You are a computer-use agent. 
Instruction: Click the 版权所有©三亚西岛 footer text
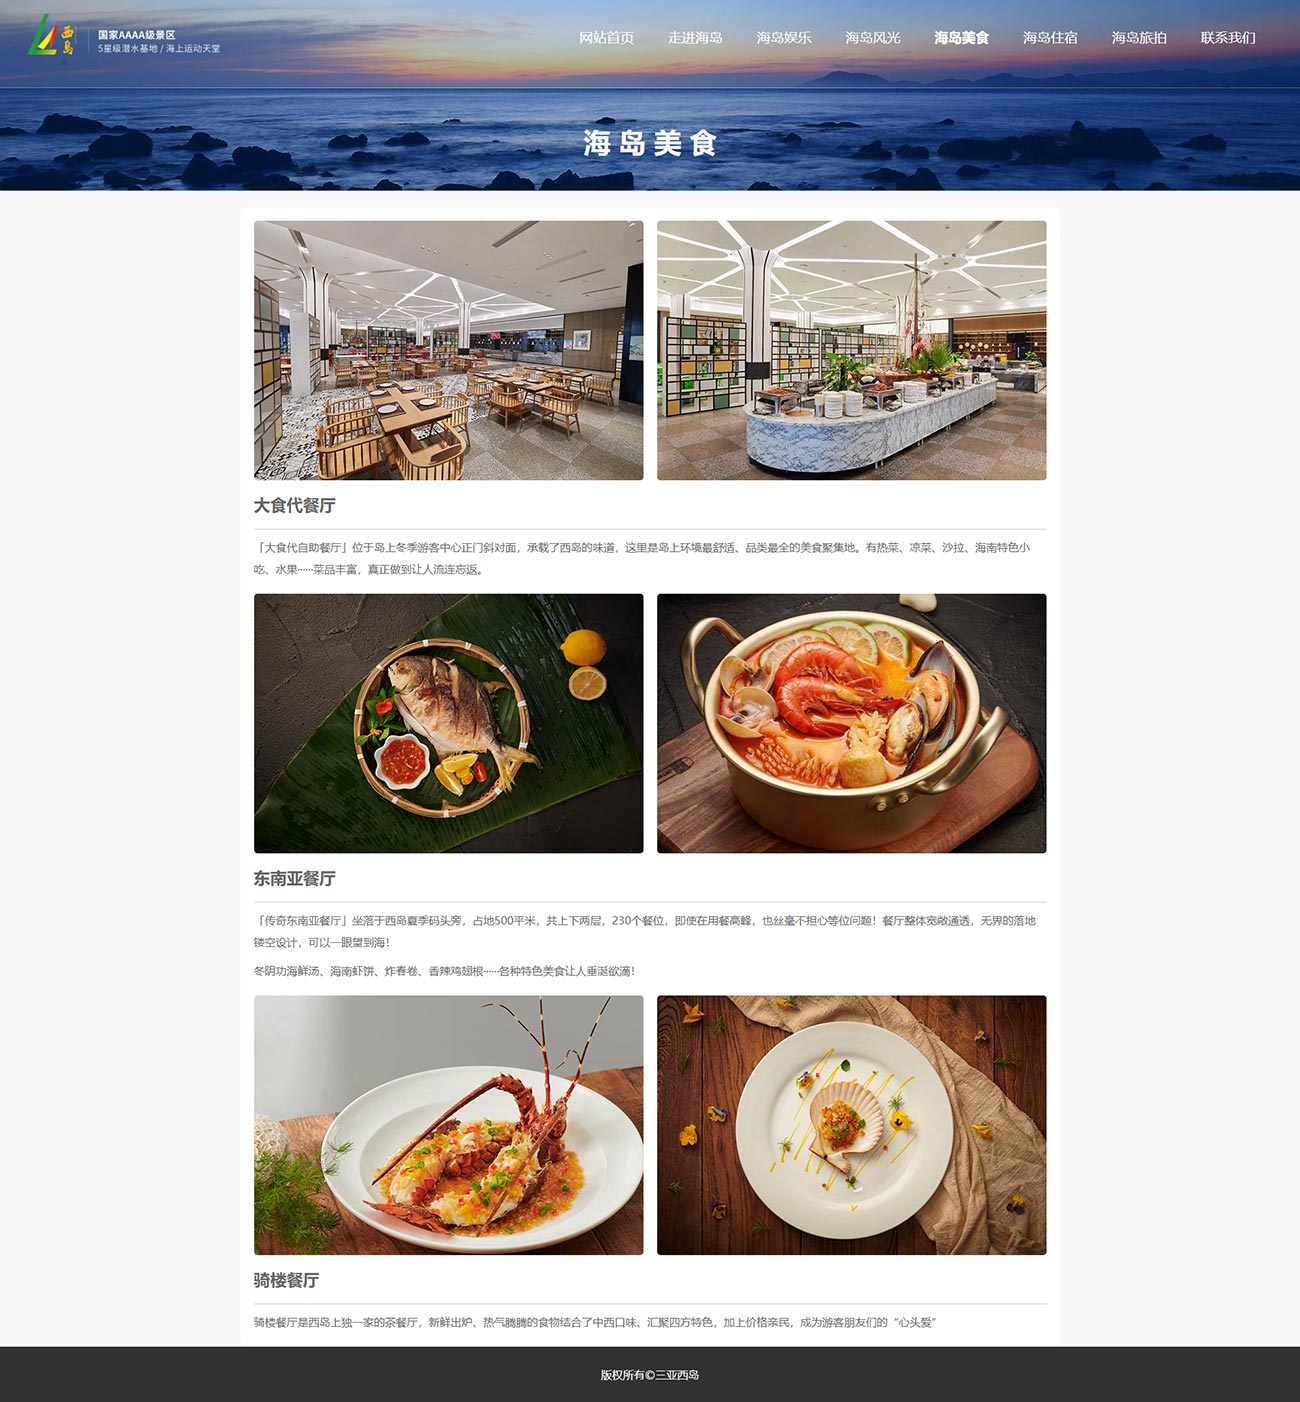click(x=650, y=1375)
